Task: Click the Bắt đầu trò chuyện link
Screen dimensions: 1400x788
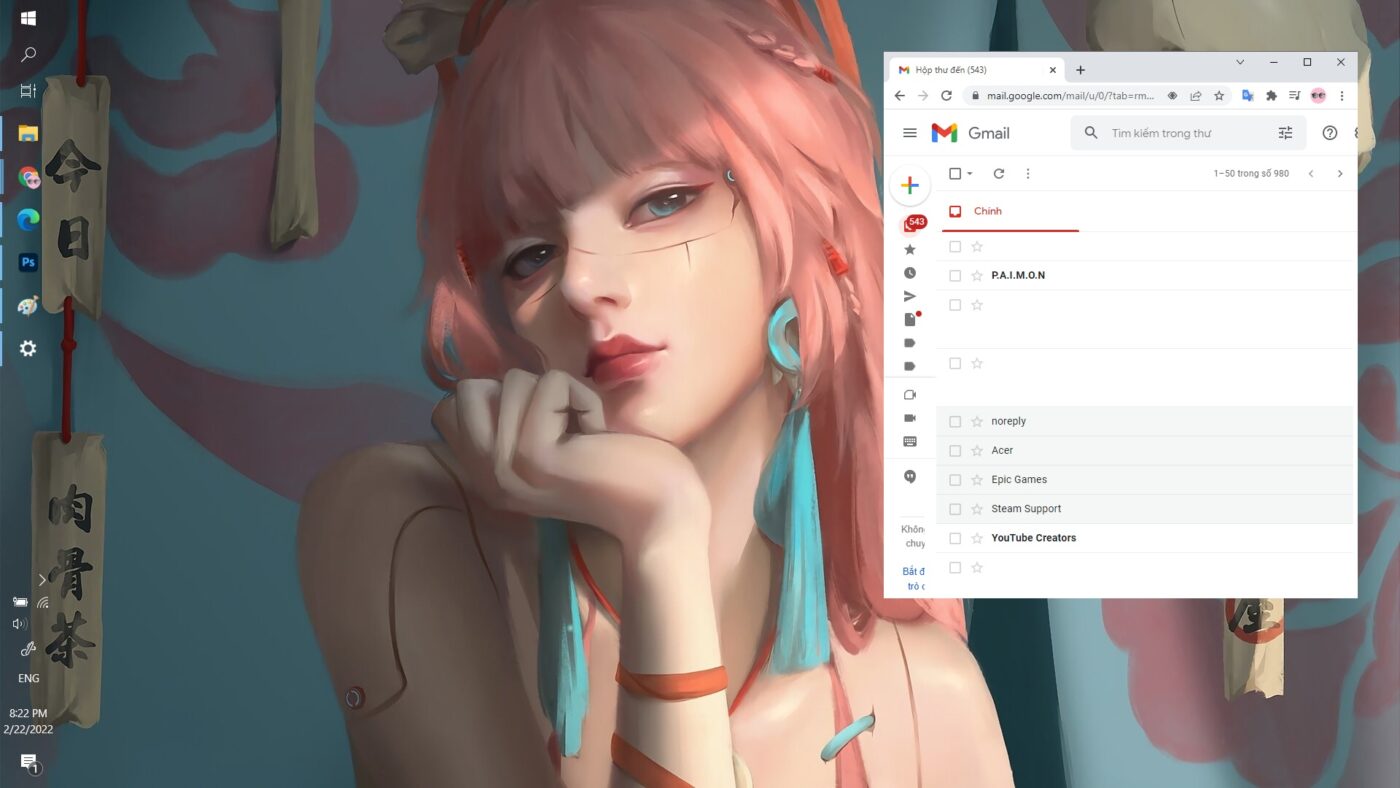Action: tap(914, 579)
